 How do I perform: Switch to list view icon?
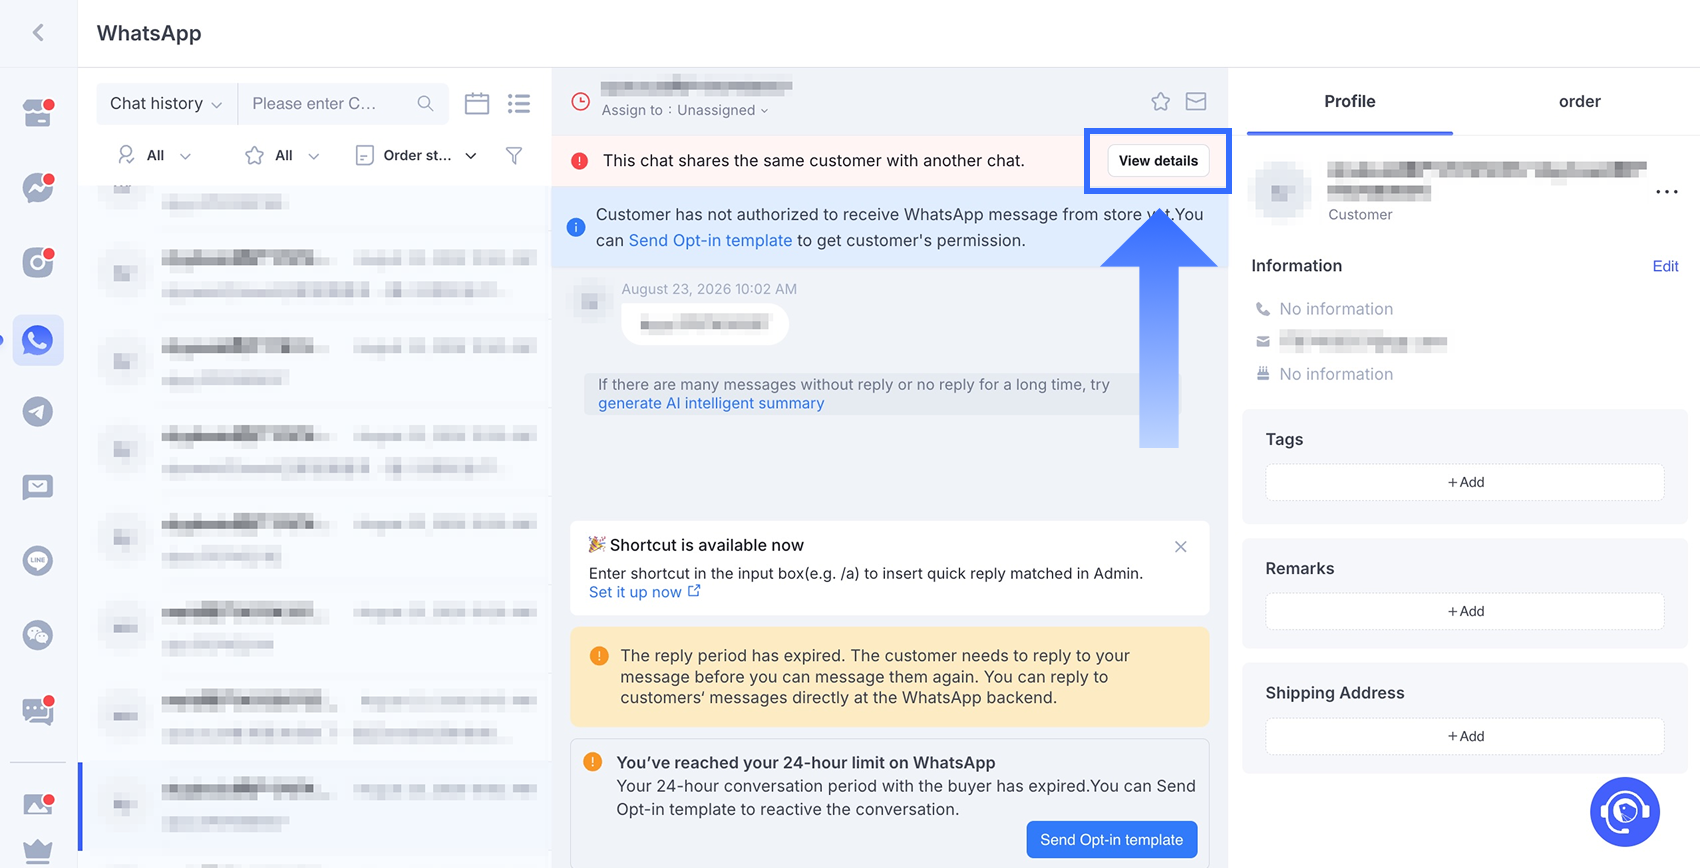pyautogui.click(x=519, y=103)
